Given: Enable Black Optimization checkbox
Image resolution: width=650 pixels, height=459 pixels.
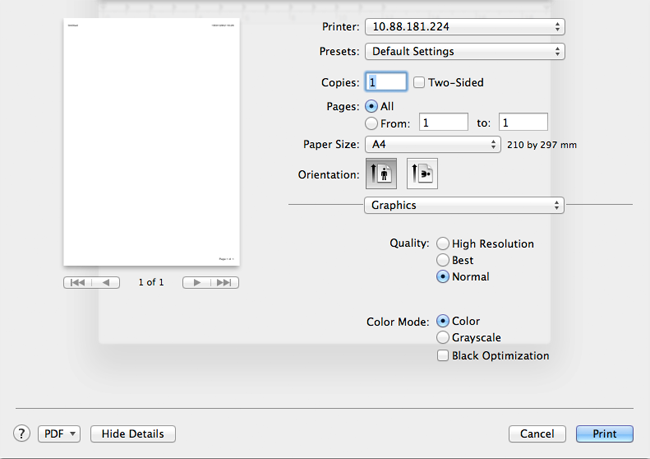Looking at the screenshot, I should [x=443, y=355].
